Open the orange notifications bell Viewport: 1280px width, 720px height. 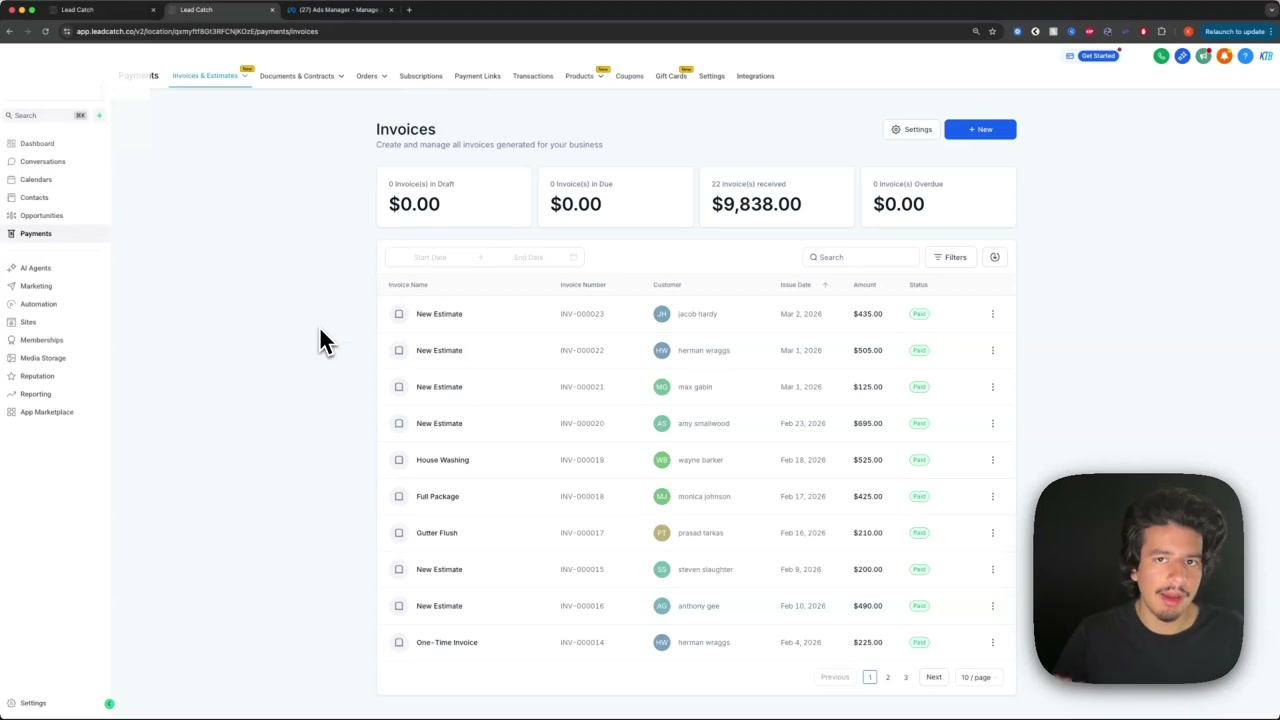tap(1224, 56)
